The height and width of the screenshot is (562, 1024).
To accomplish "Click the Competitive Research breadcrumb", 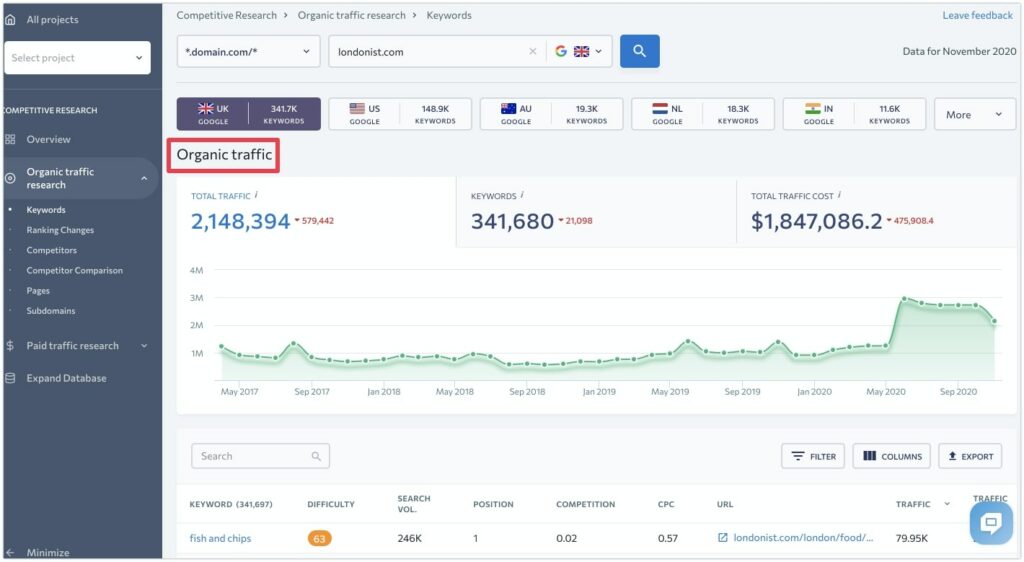I will 227,15.
